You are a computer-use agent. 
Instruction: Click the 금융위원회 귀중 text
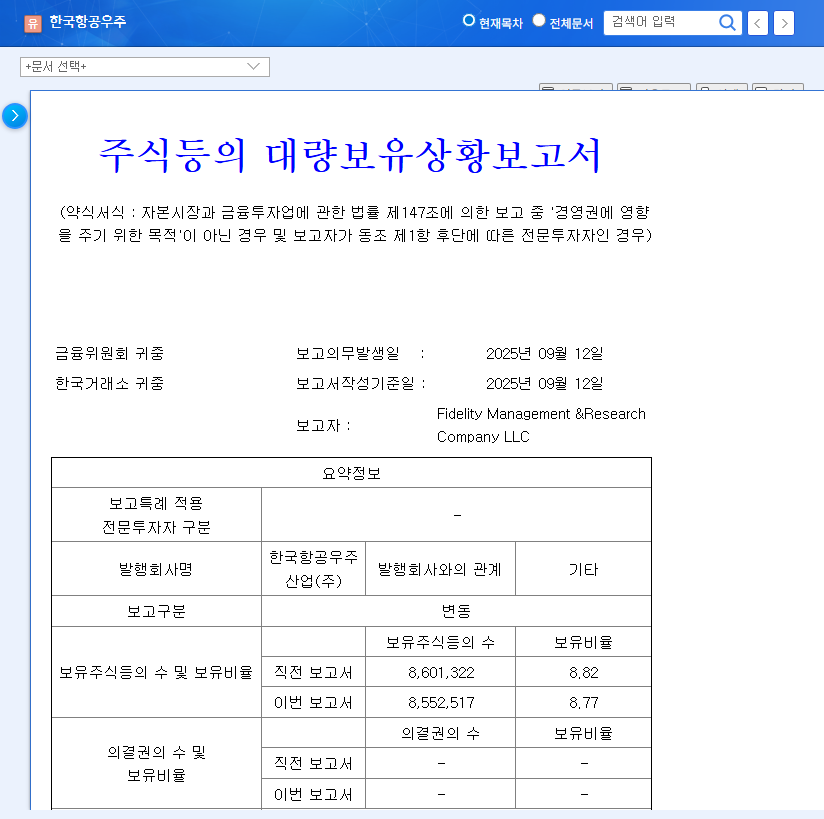pyautogui.click(x=109, y=353)
